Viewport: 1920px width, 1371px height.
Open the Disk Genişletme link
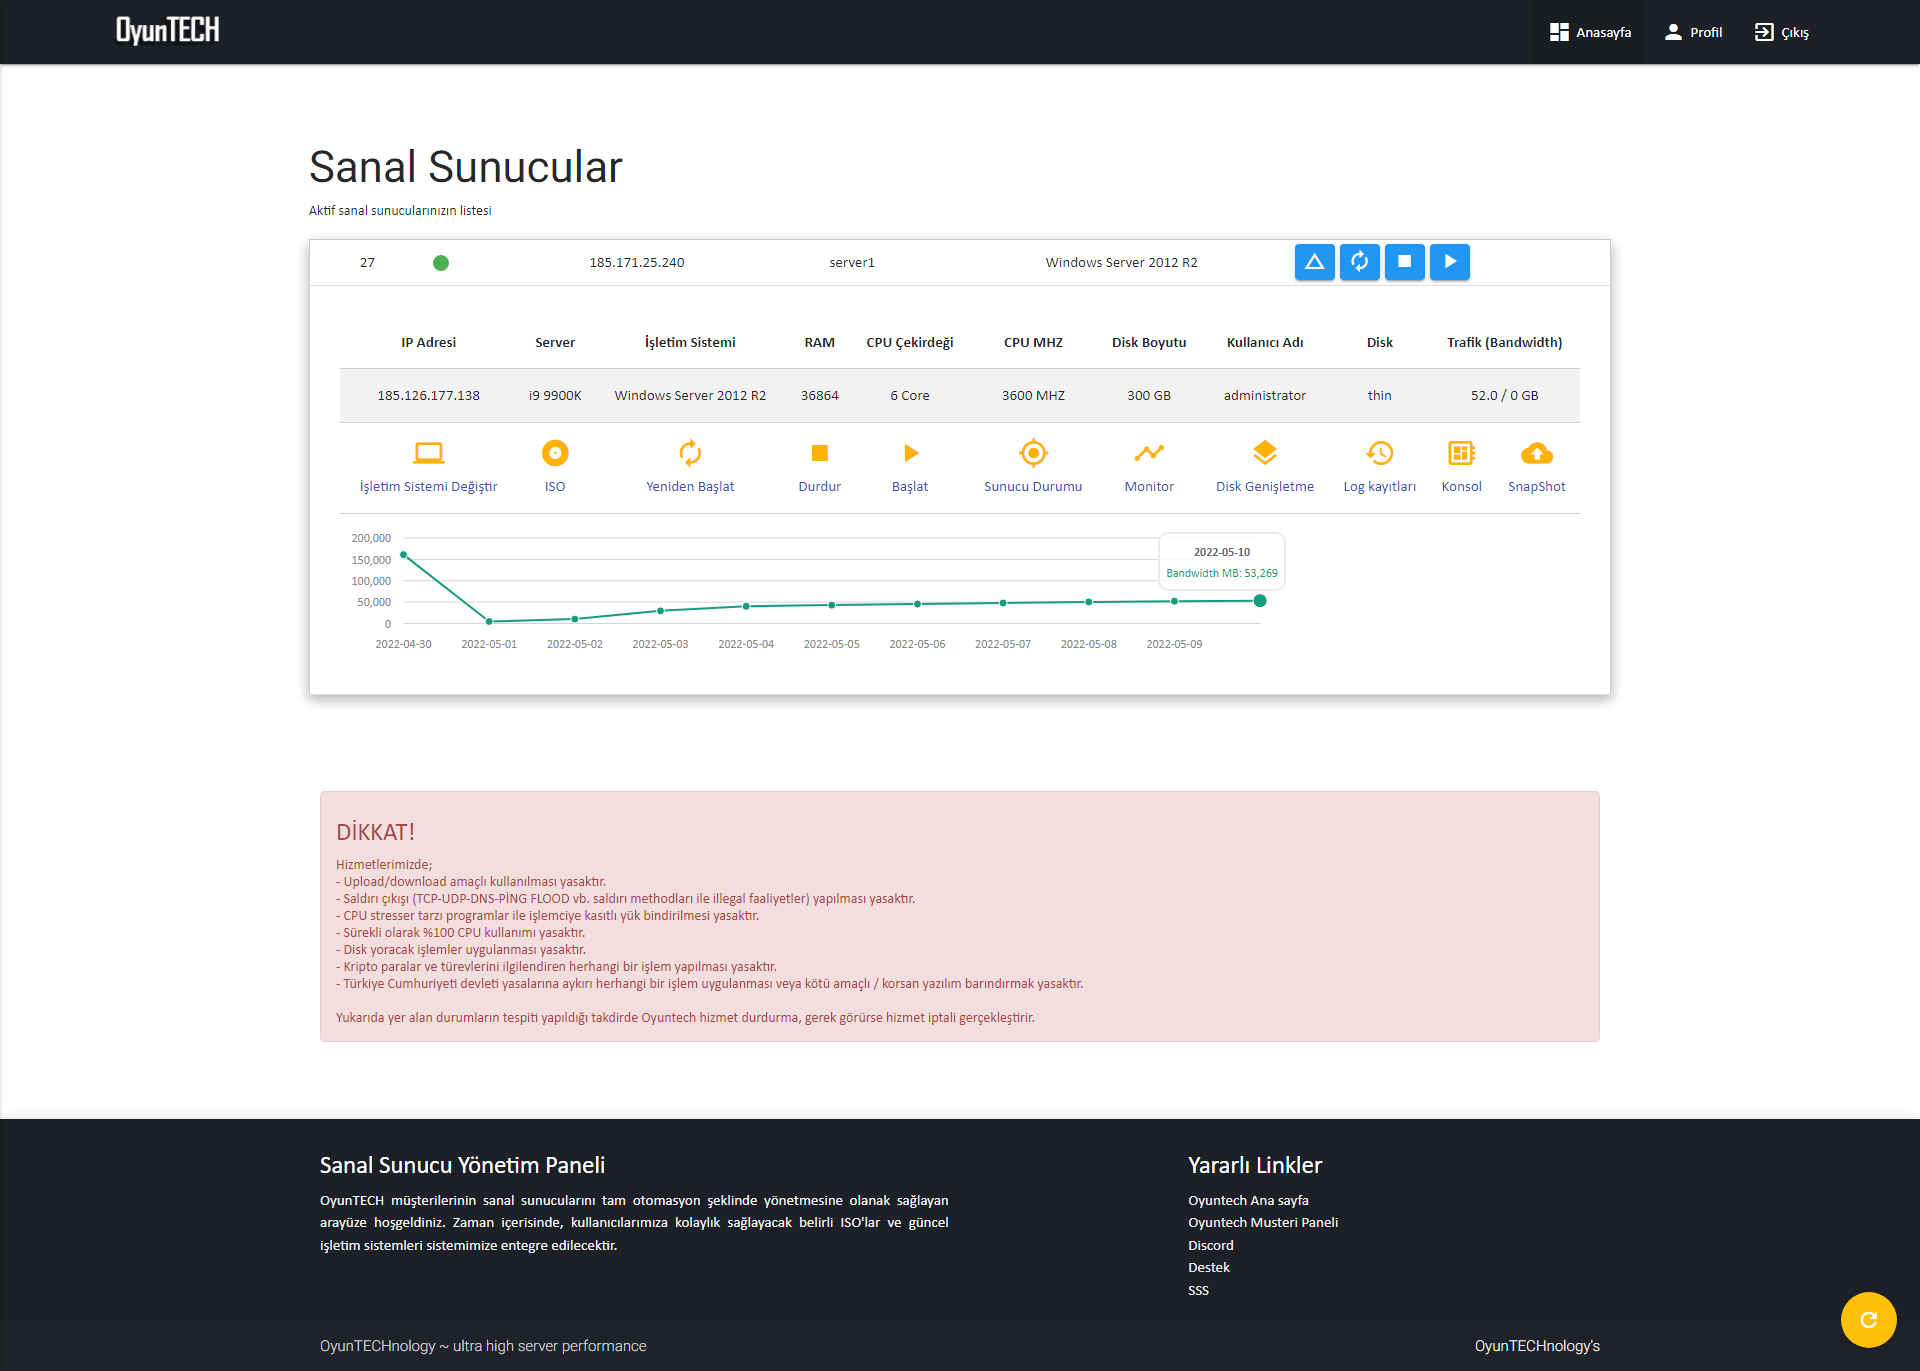coord(1265,487)
